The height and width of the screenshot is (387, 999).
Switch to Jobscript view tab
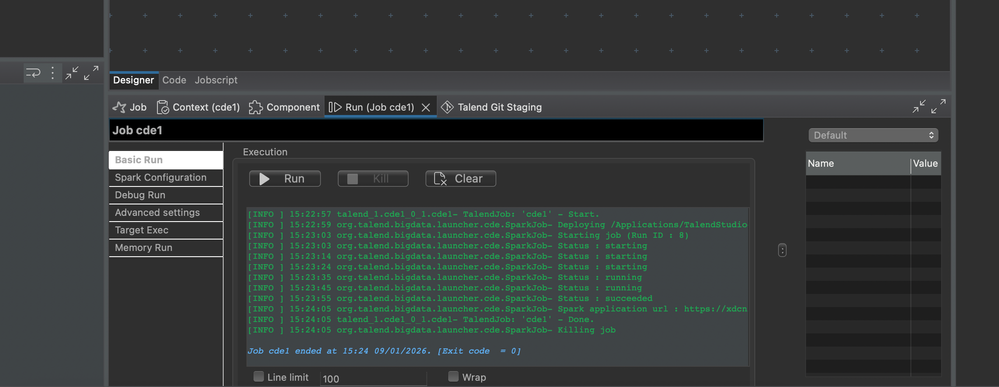(x=216, y=80)
